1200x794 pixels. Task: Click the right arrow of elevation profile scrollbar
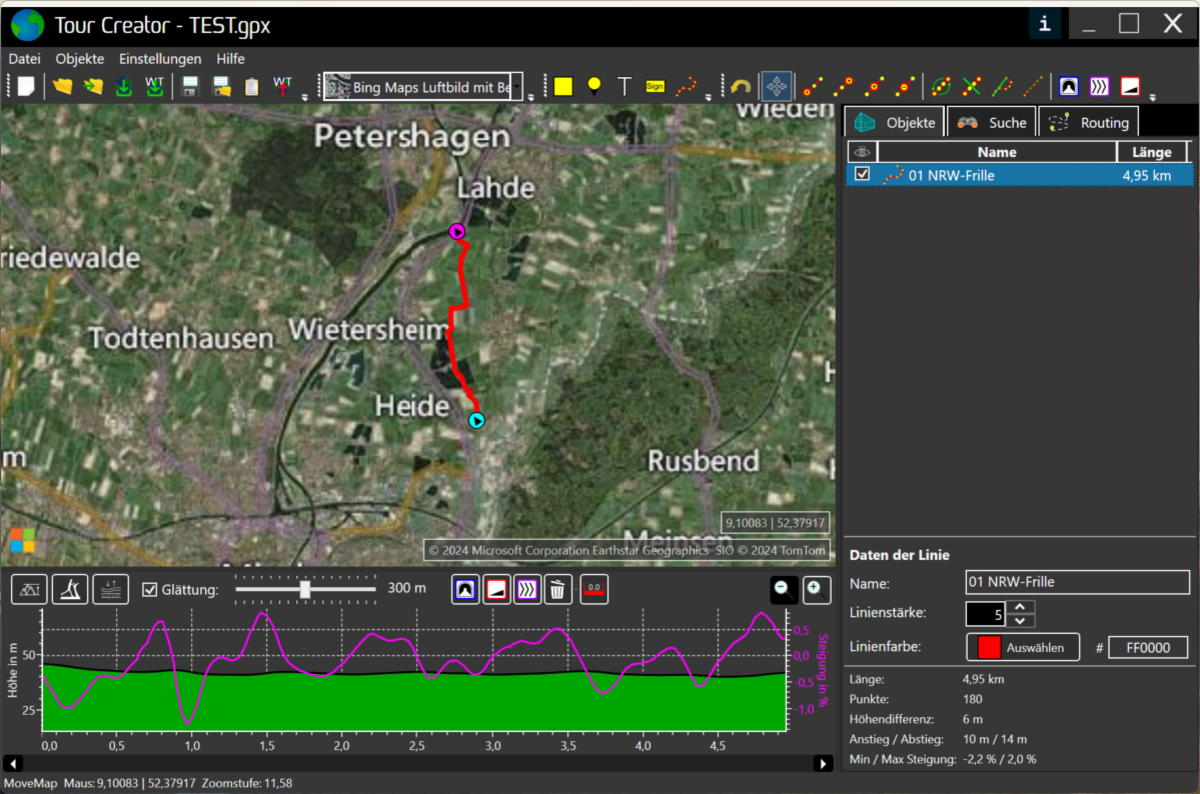click(x=823, y=764)
